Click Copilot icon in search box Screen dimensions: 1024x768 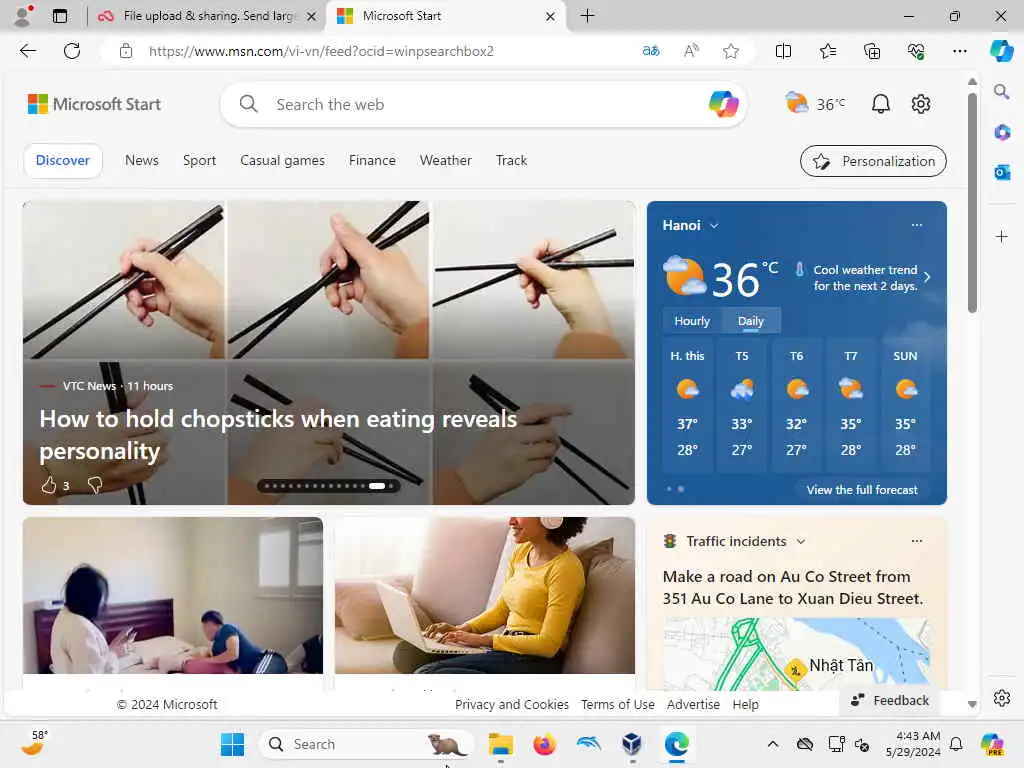pyautogui.click(x=724, y=104)
